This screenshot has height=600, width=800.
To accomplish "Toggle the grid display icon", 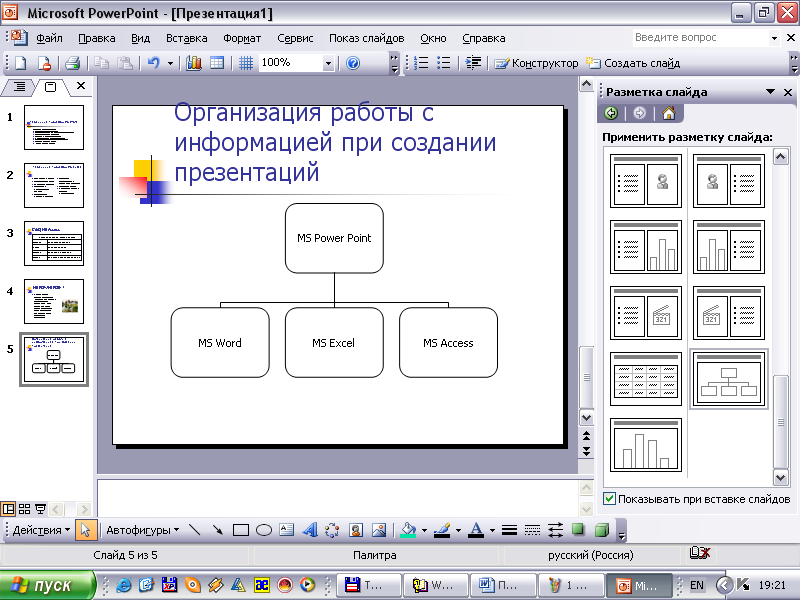I will pyautogui.click(x=246, y=63).
